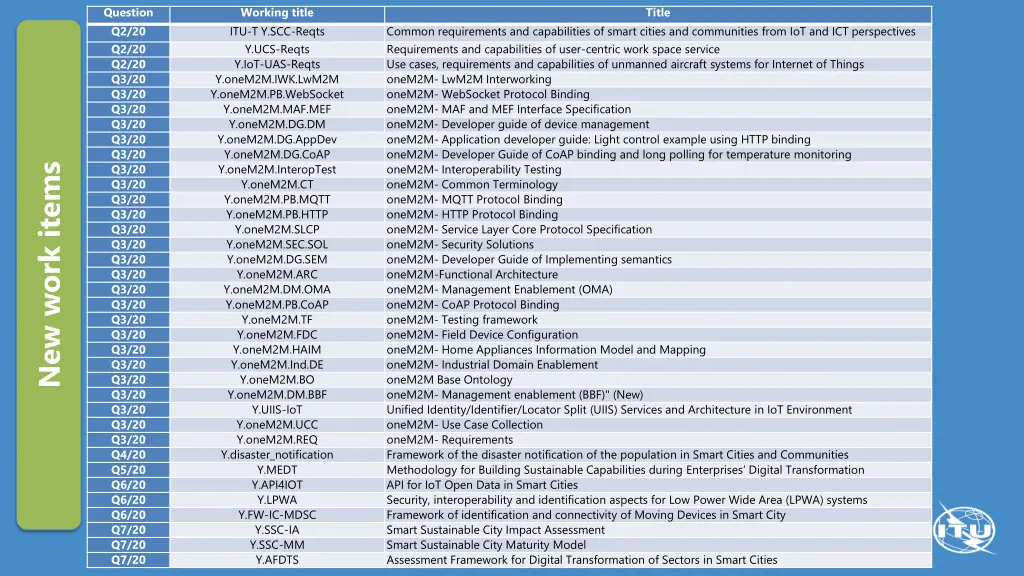Click the "Question" column header

click(x=128, y=13)
